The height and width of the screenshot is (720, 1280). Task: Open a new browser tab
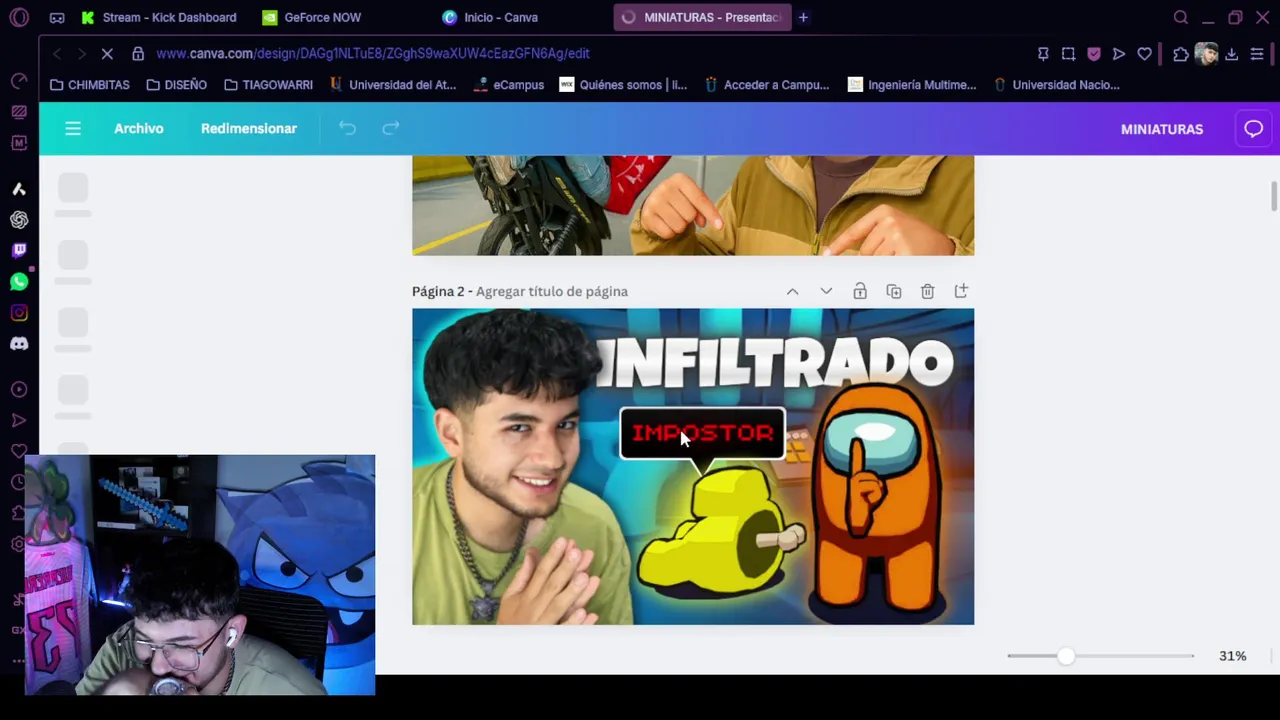(x=803, y=17)
